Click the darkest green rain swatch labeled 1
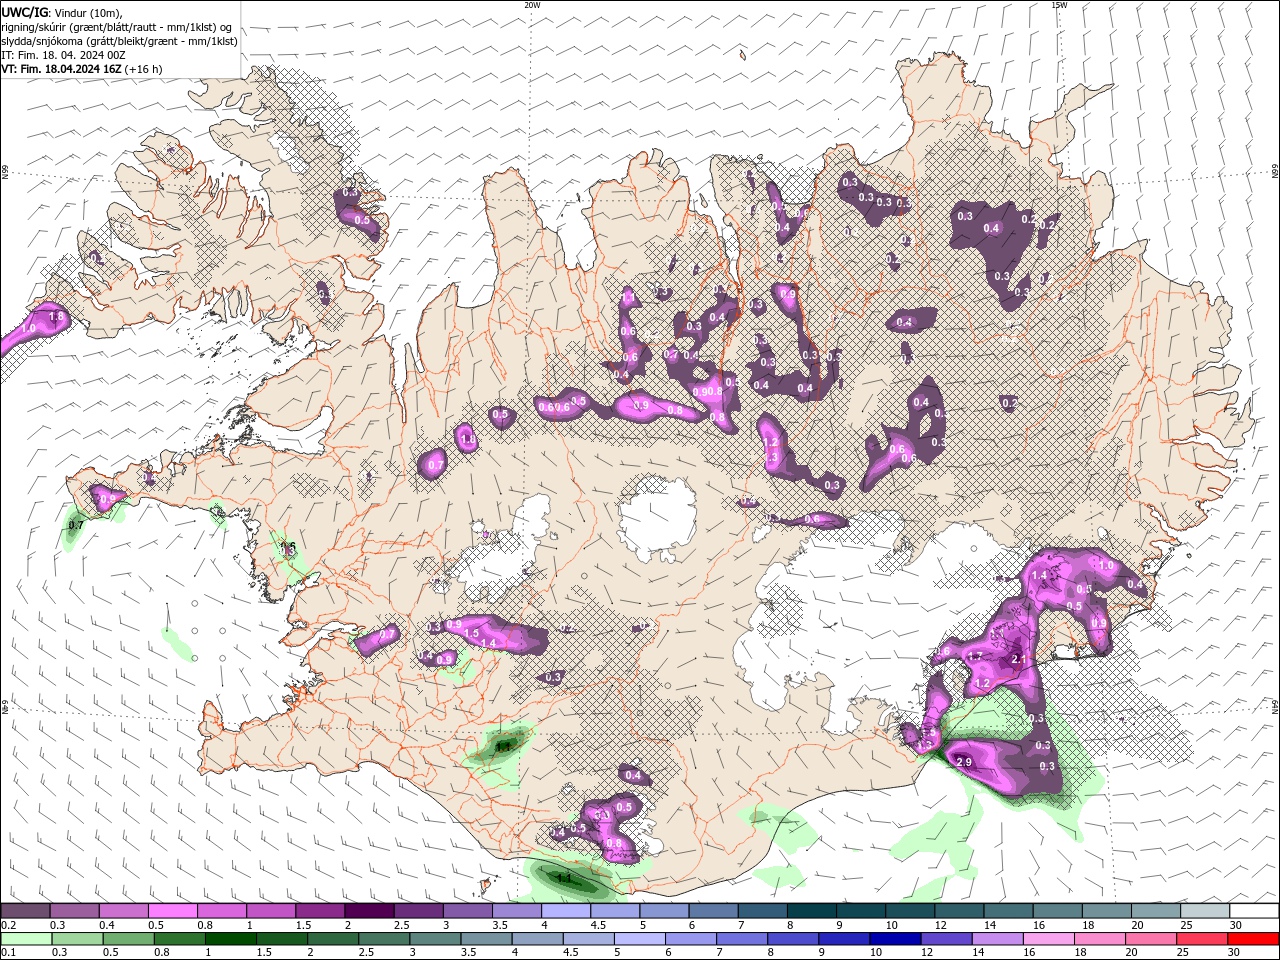1280x960 pixels. tap(230, 939)
